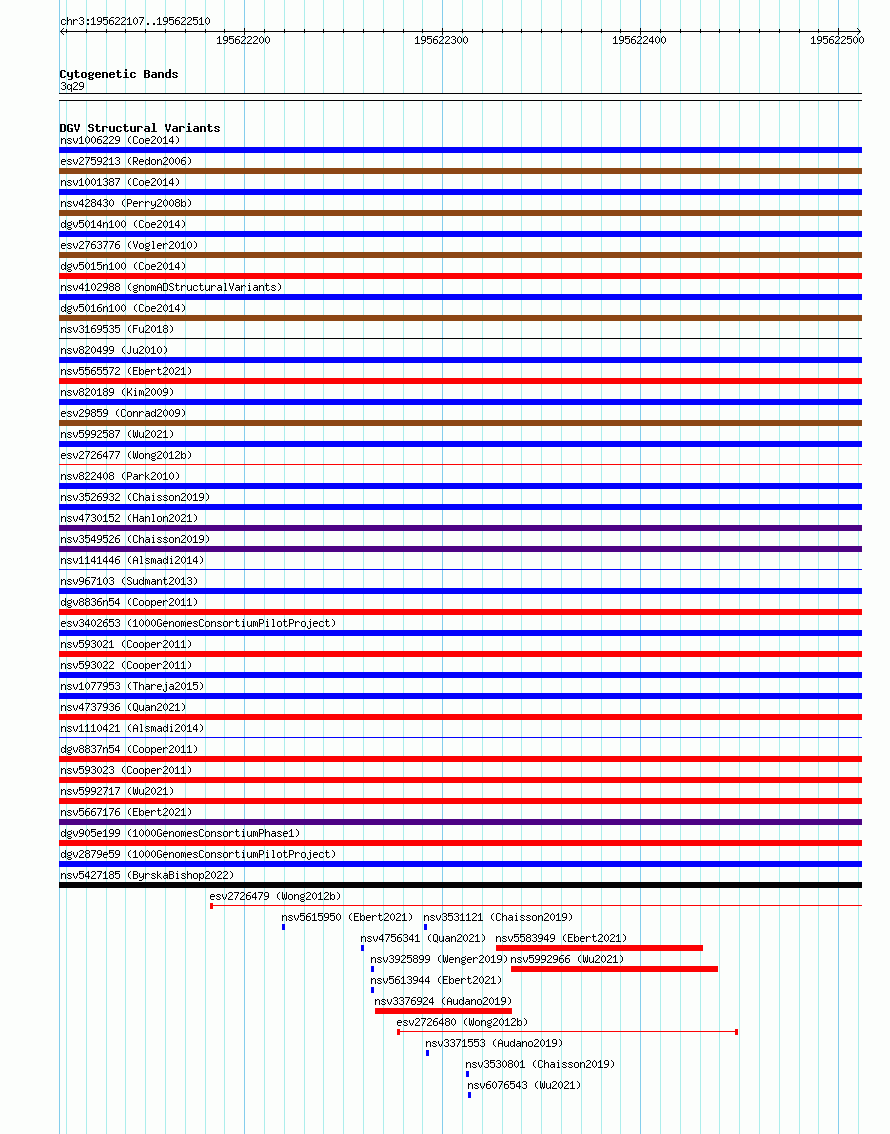Click the nsv4730152 (Hanlon2021) label
Image resolution: width=890 pixels, height=1134 pixels.
[129, 518]
